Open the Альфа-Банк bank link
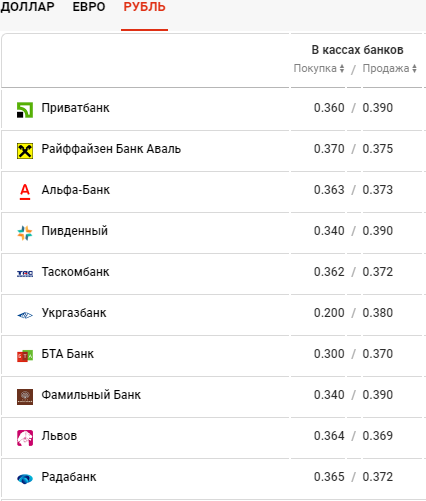Viewport: 426px width, 501px height. click(76, 190)
